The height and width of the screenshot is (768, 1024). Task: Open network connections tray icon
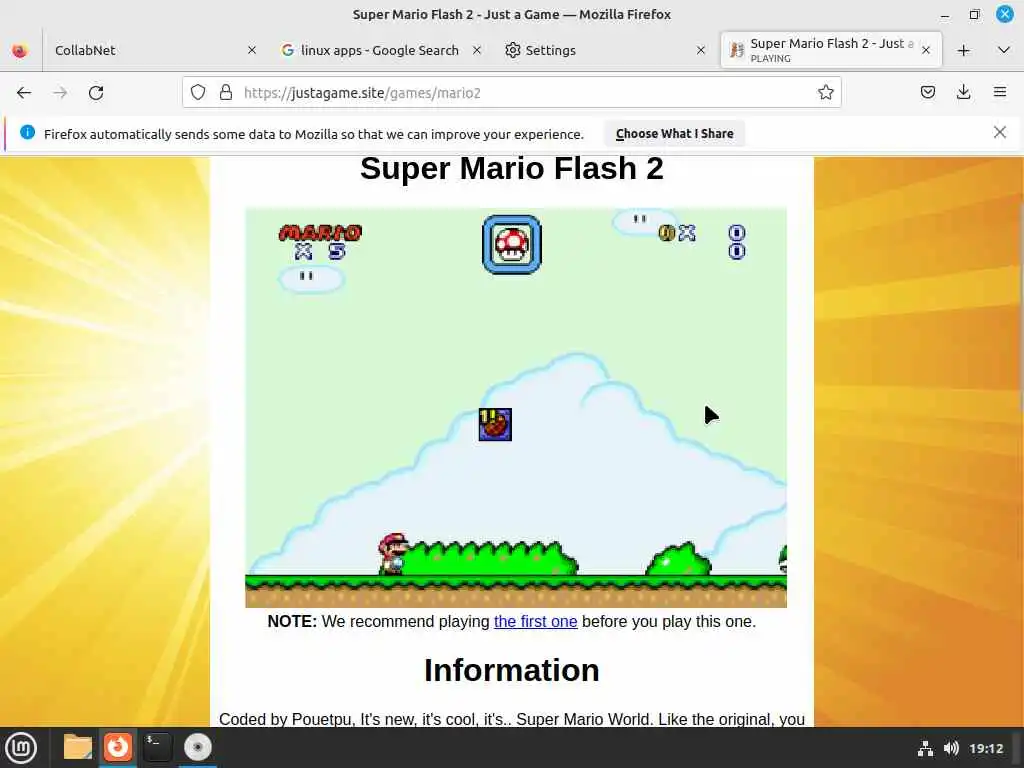click(x=925, y=748)
